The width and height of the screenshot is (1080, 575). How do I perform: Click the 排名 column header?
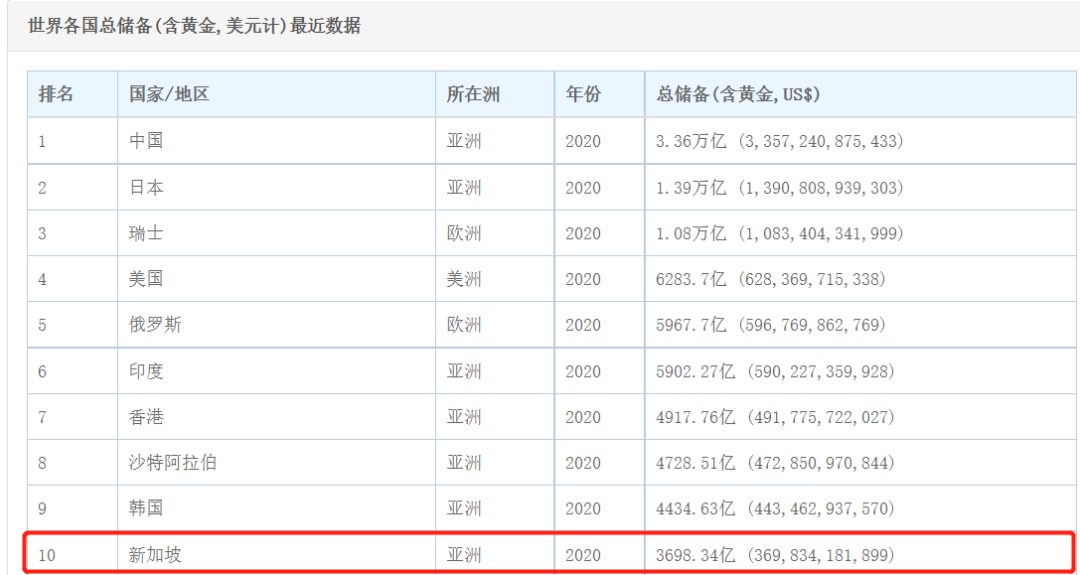click(72, 94)
